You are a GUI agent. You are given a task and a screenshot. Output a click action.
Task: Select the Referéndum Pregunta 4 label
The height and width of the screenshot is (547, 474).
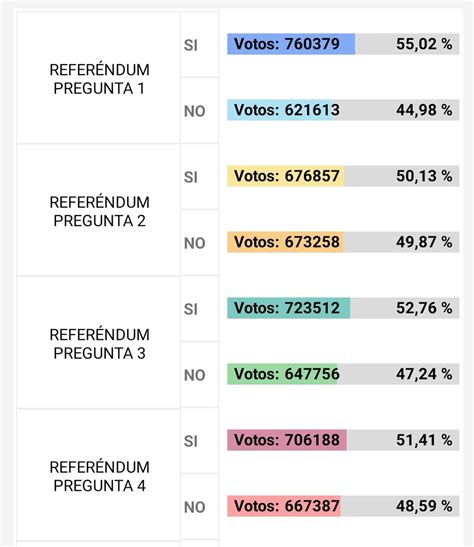(x=99, y=476)
